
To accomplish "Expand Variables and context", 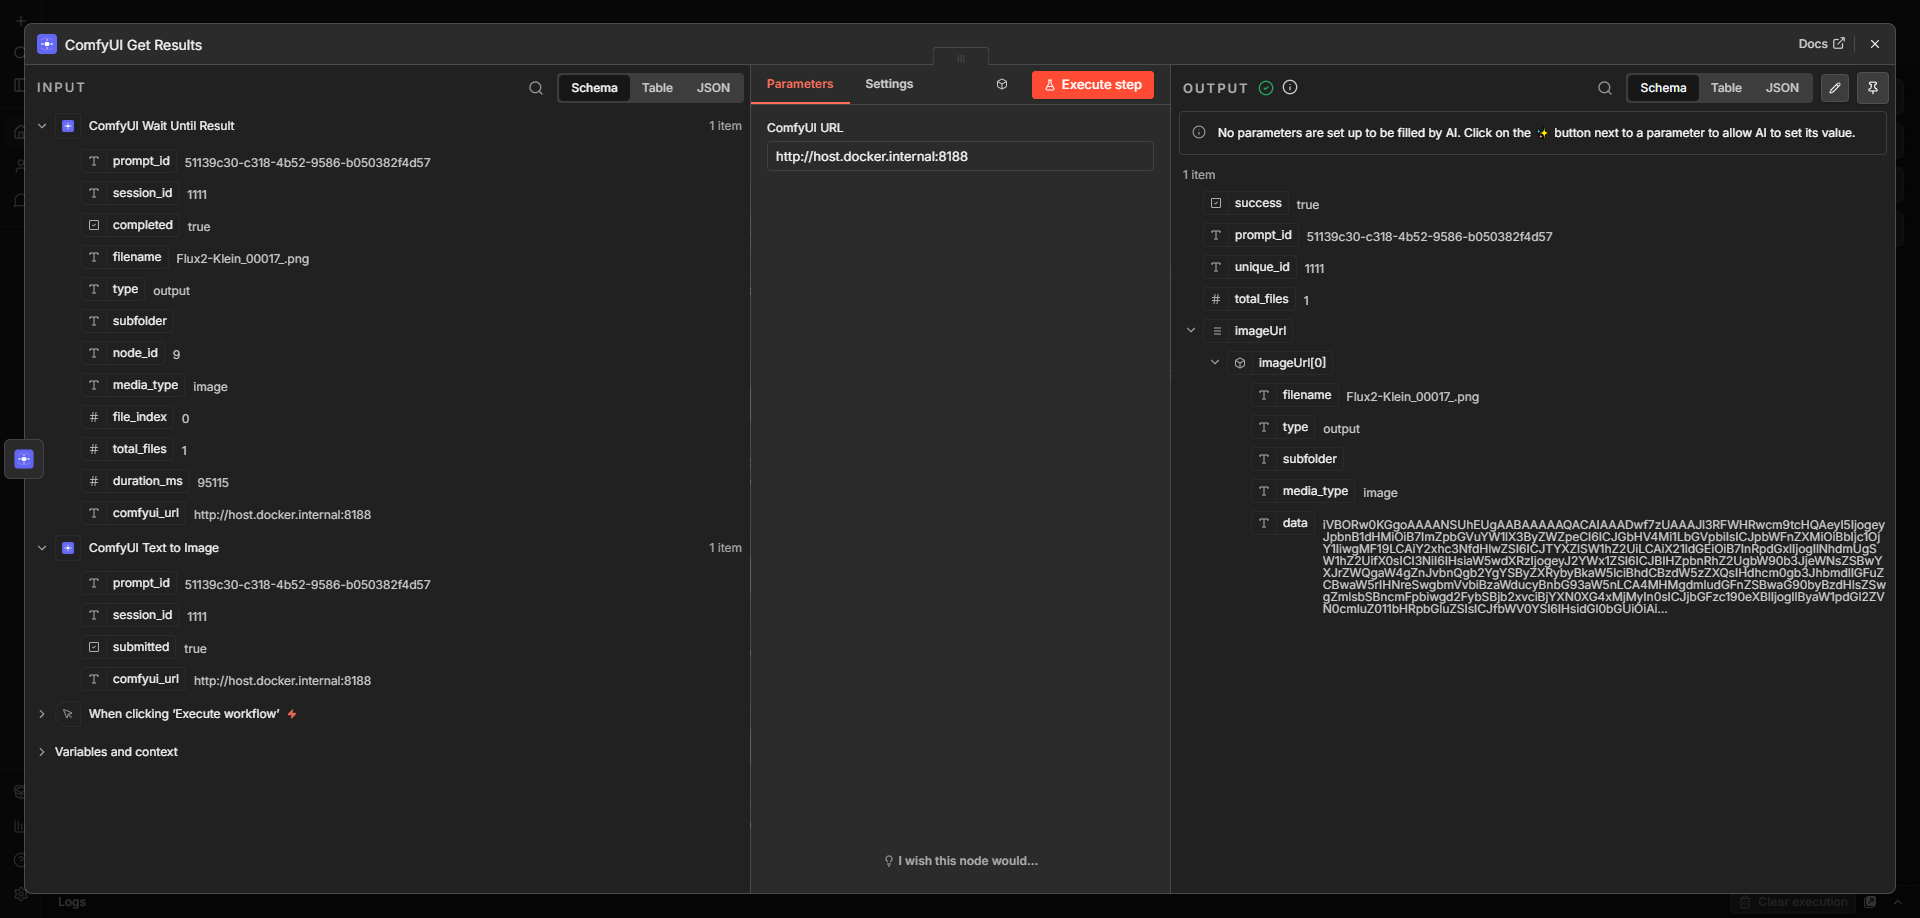I will click(x=42, y=752).
